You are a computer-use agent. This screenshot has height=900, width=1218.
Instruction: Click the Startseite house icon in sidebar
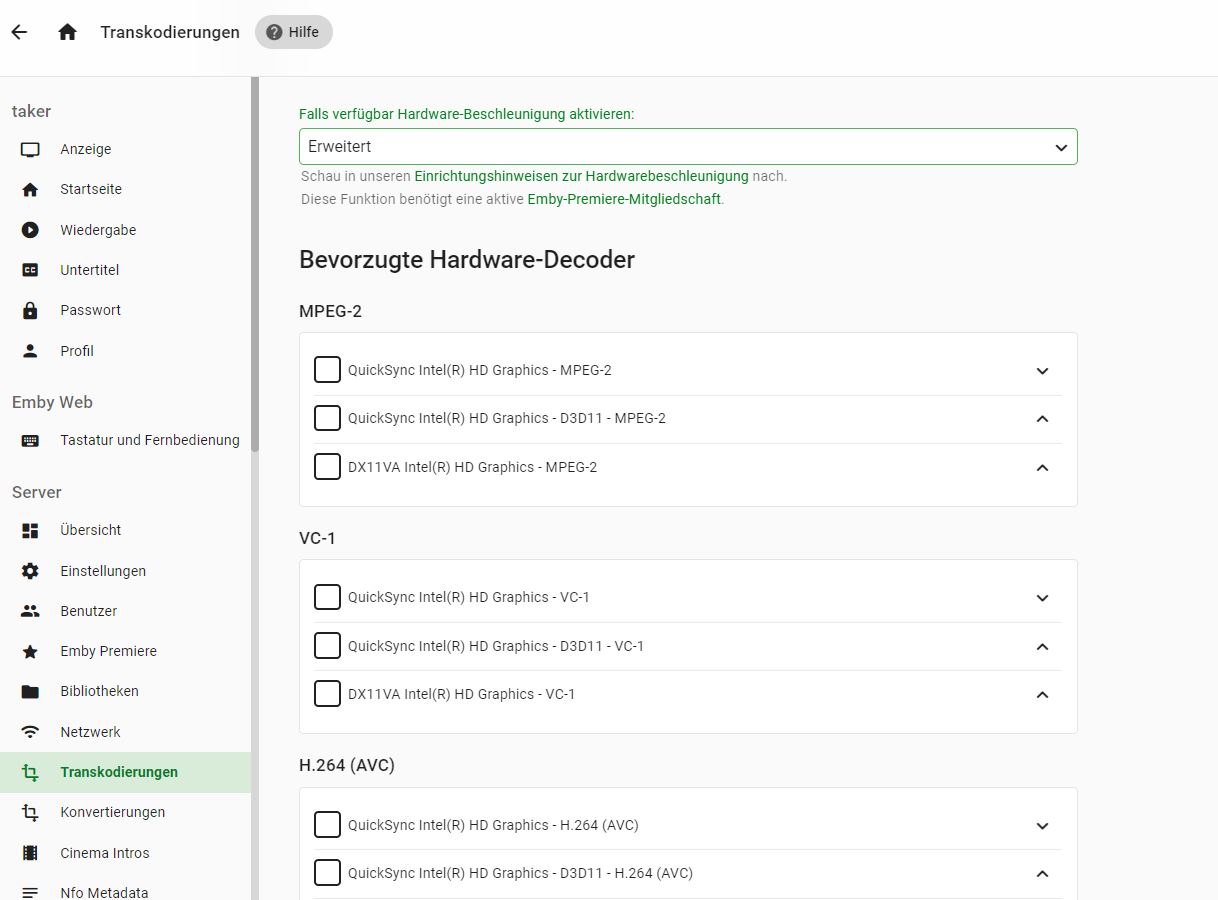tap(30, 189)
